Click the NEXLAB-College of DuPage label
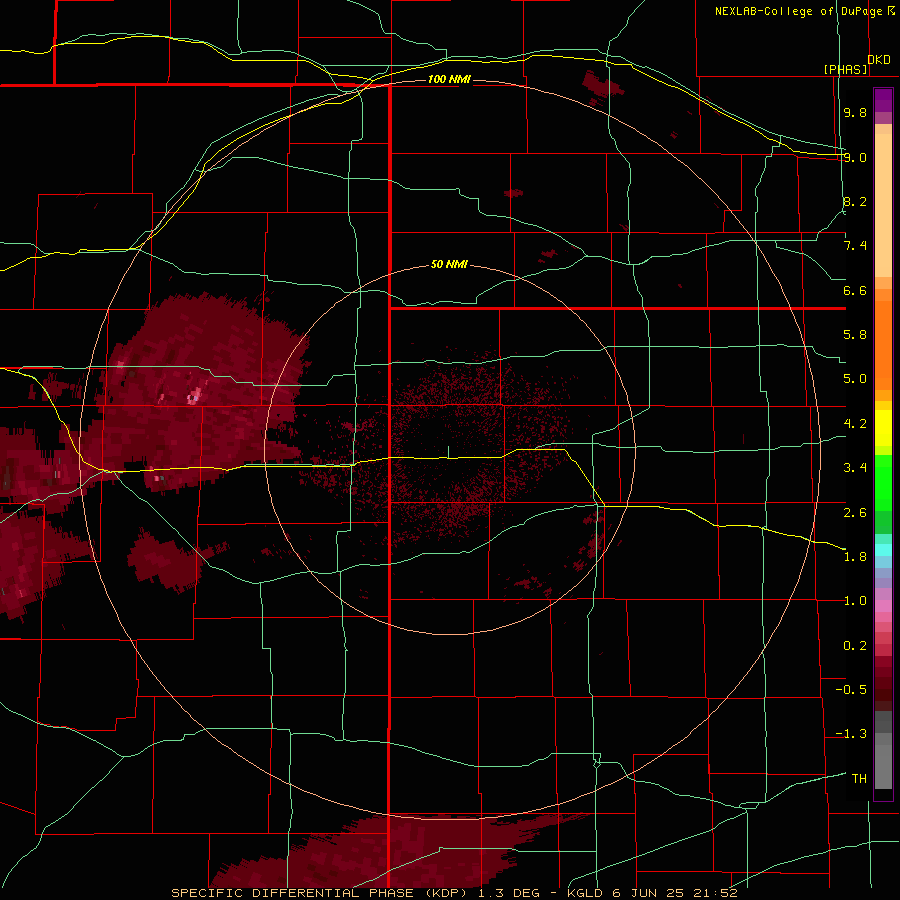The height and width of the screenshot is (900, 900). [x=798, y=11]
